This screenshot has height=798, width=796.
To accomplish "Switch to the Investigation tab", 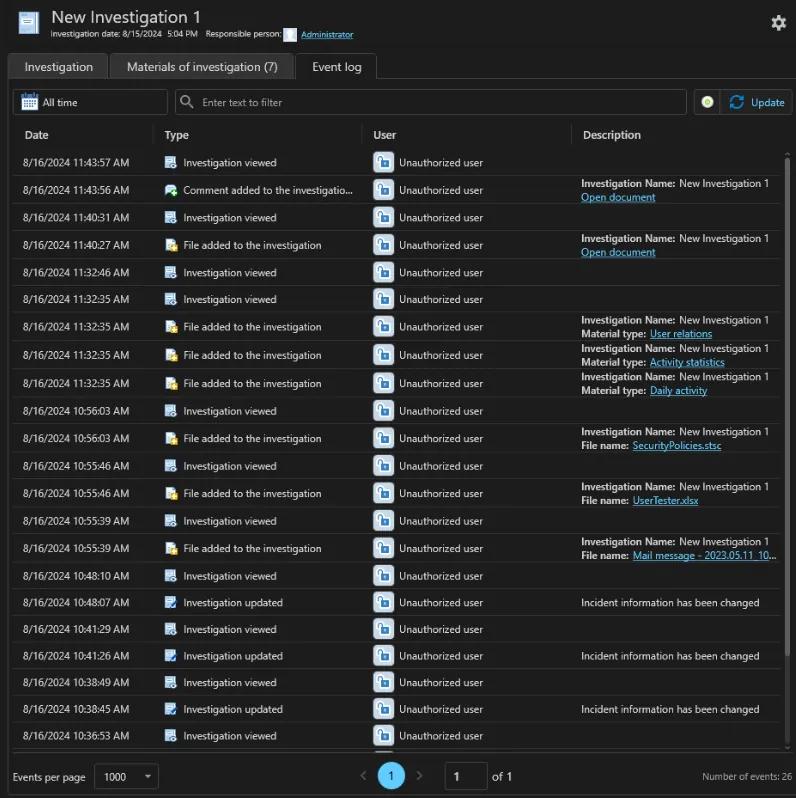I will coord(59,67).
